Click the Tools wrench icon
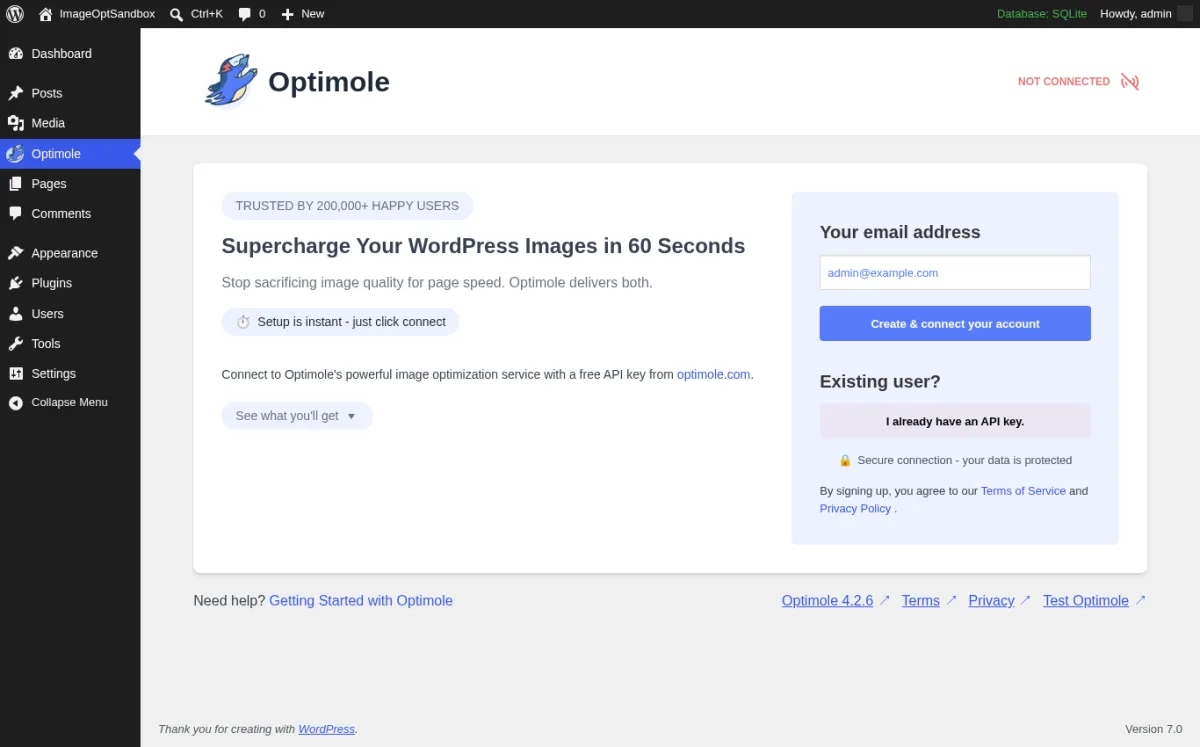 click(15, 344)
